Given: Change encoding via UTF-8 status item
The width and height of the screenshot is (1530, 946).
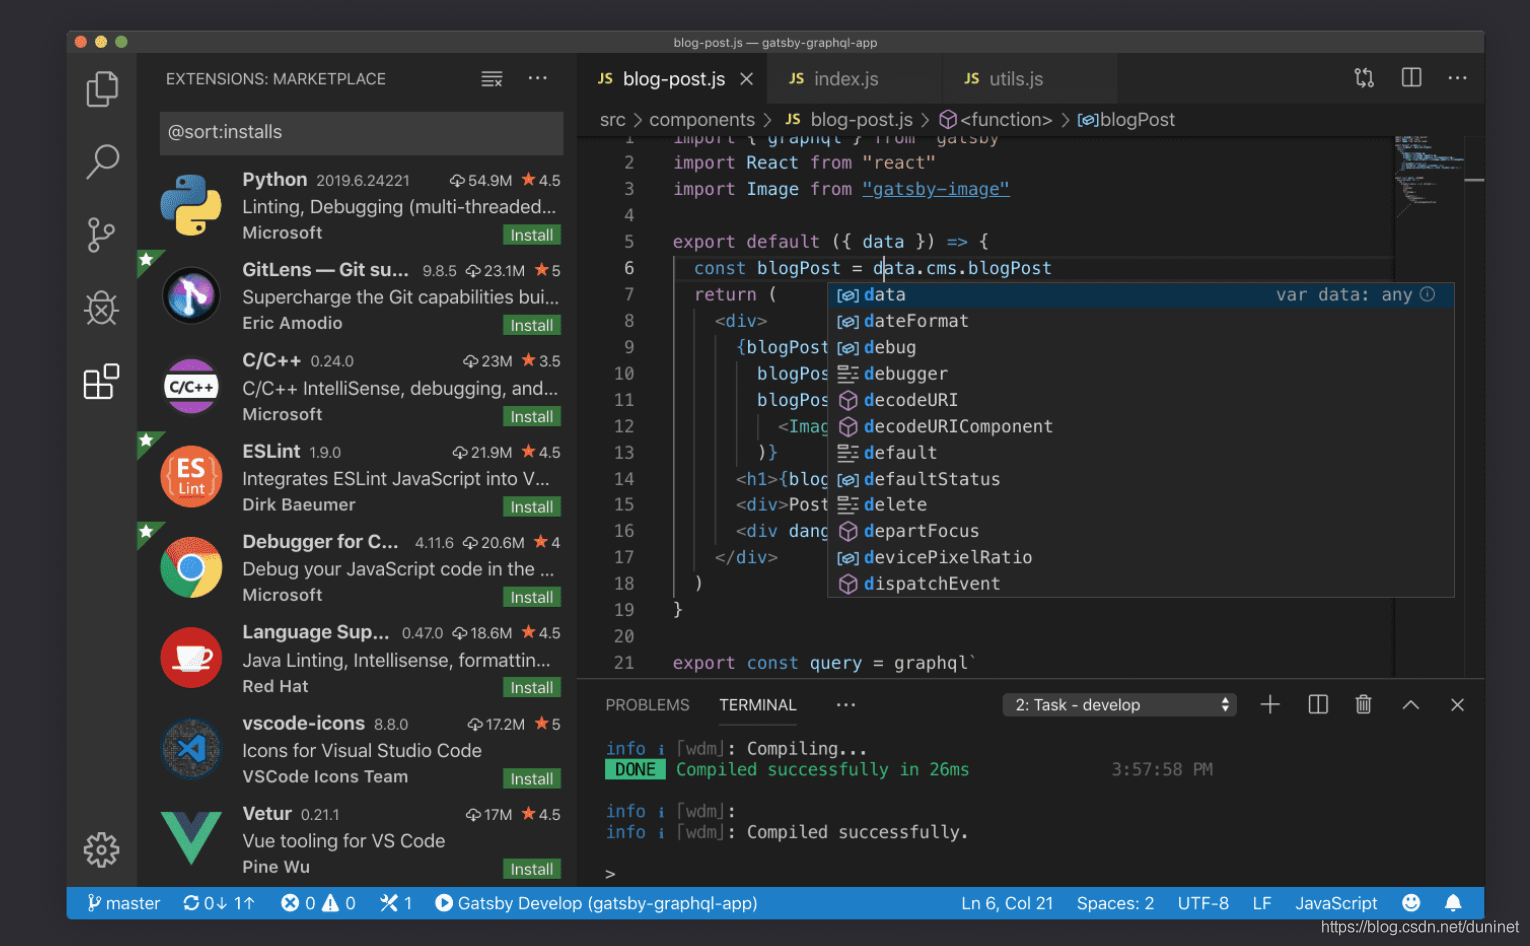Looking at the screenshot, I should tap(1203, 903).
